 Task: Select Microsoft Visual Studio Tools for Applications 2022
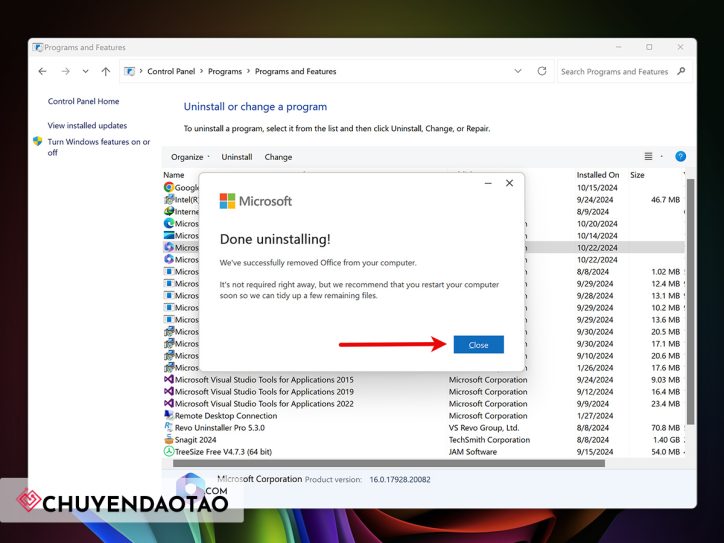[264, 404]
